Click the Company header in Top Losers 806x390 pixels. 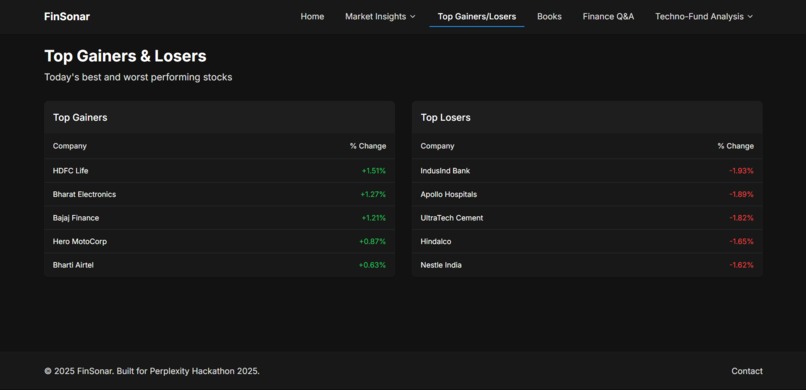(x=437, y=146)
